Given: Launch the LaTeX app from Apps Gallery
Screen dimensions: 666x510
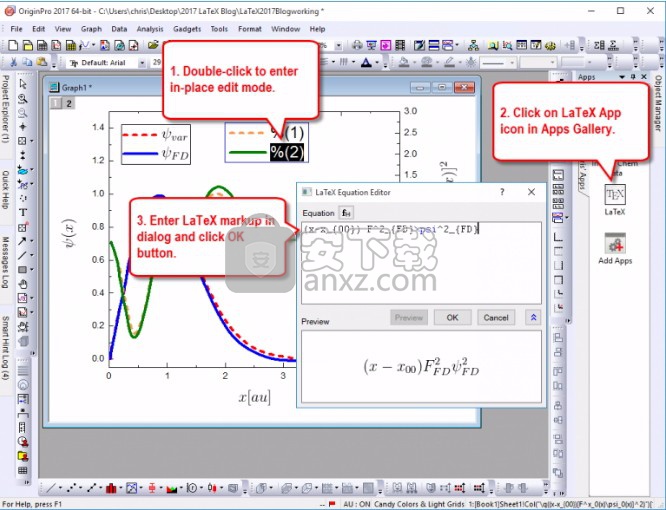Looking at the screenshot, I should (x=615, y=200).
